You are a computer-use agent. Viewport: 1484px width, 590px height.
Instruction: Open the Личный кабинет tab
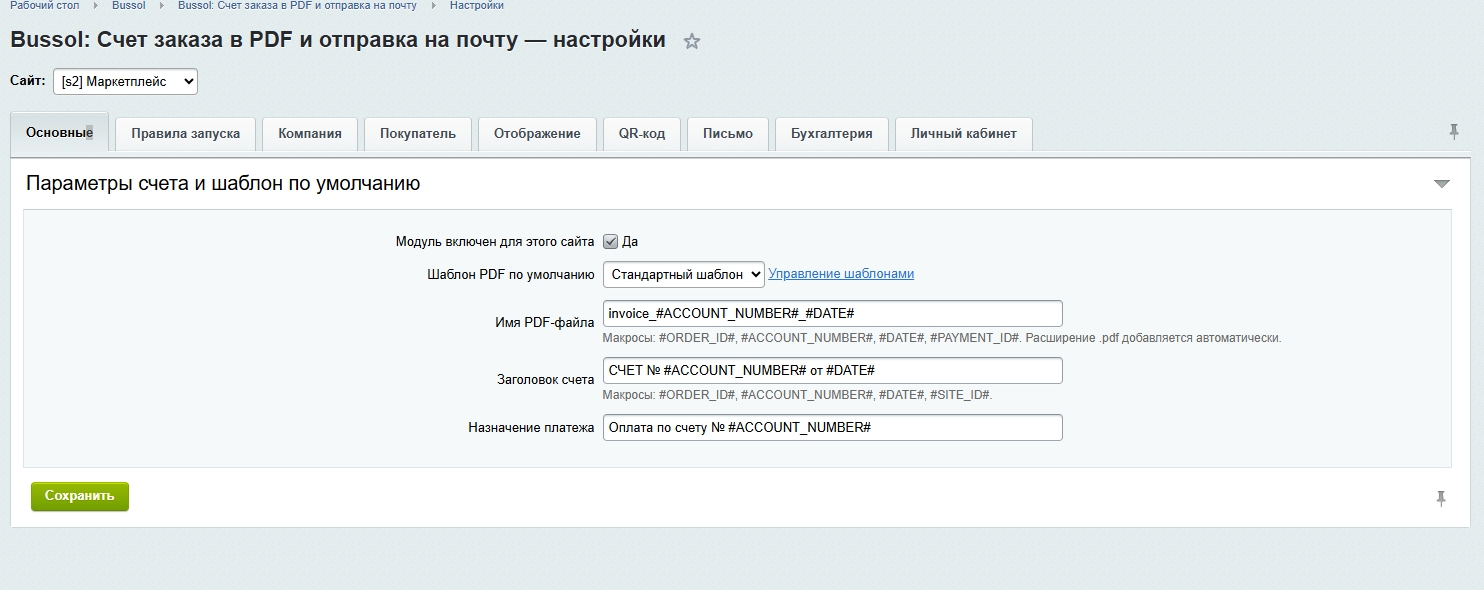(963, 133)
